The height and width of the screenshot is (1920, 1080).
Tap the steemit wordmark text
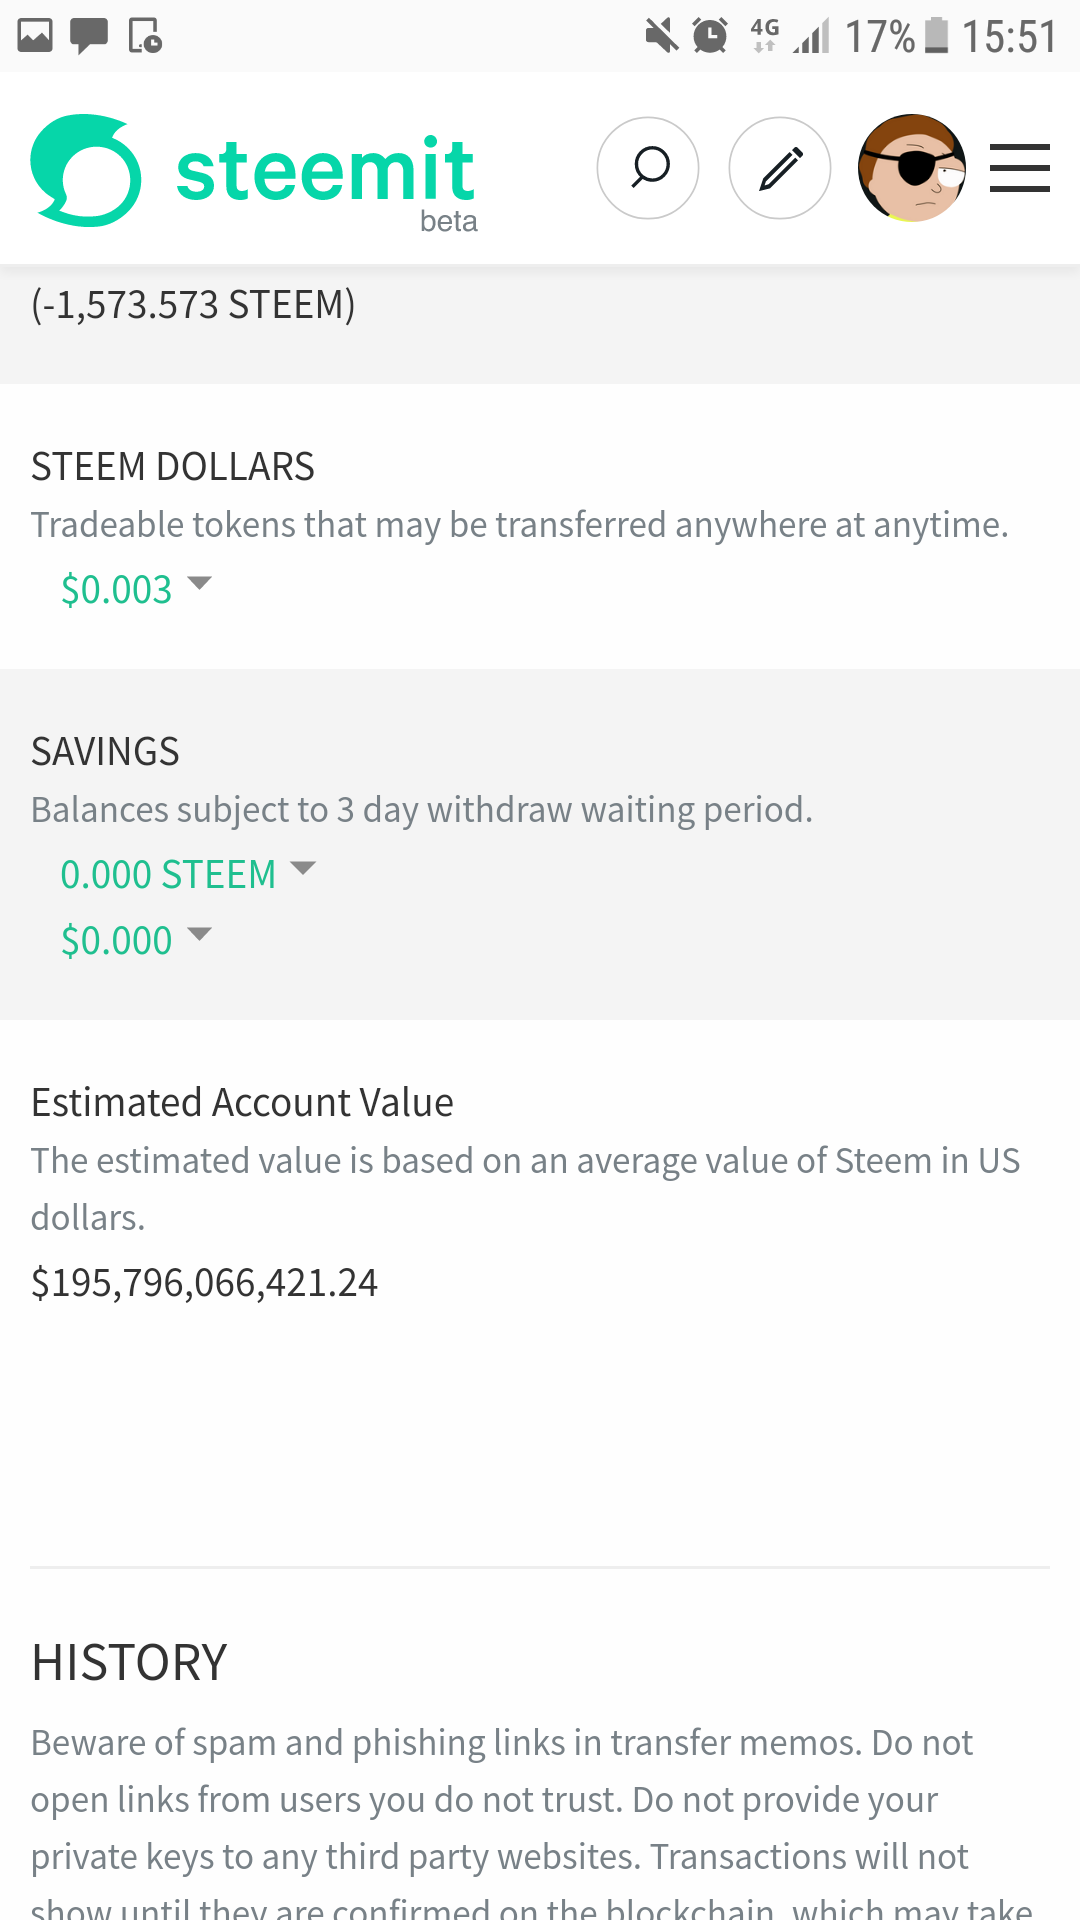click(x=325, y=172)
